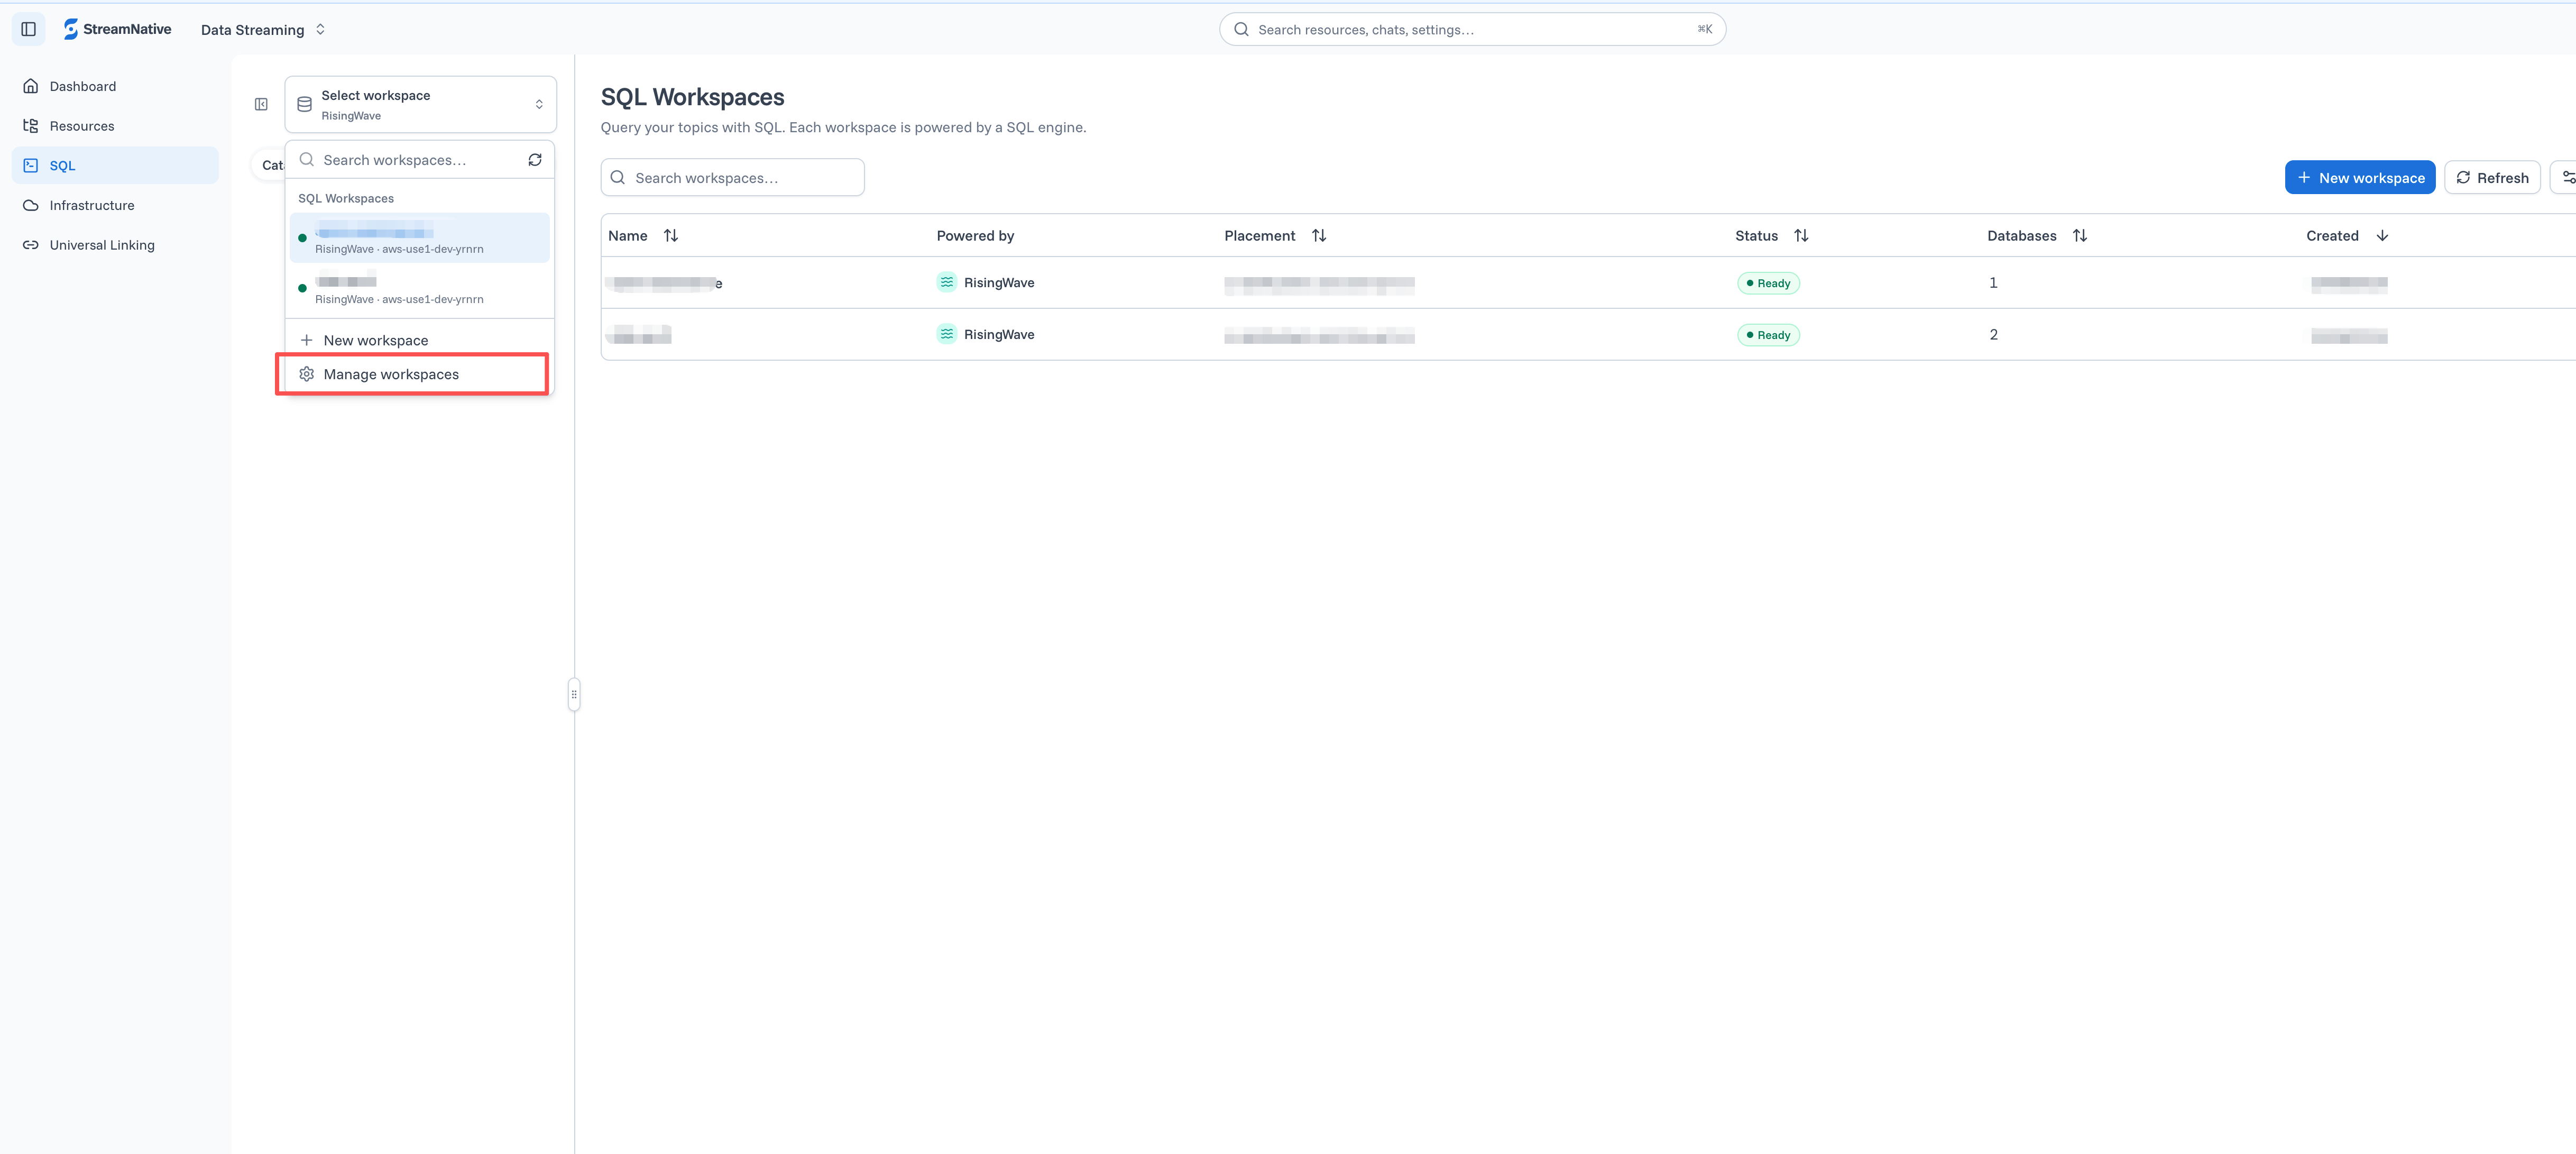Click the Resources tree icon
This screenshot has height=1154, width=2576.
31,126
